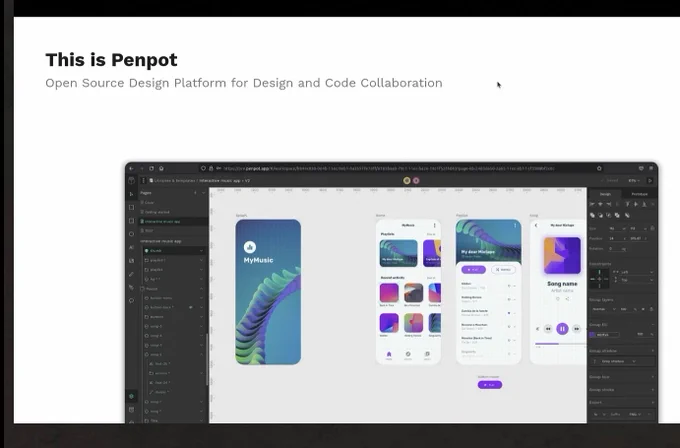Image resolution: width=680 pixels, height=448 pixels.
Task: Add a Group stroke with plus
Action: [x=652, y=390]
